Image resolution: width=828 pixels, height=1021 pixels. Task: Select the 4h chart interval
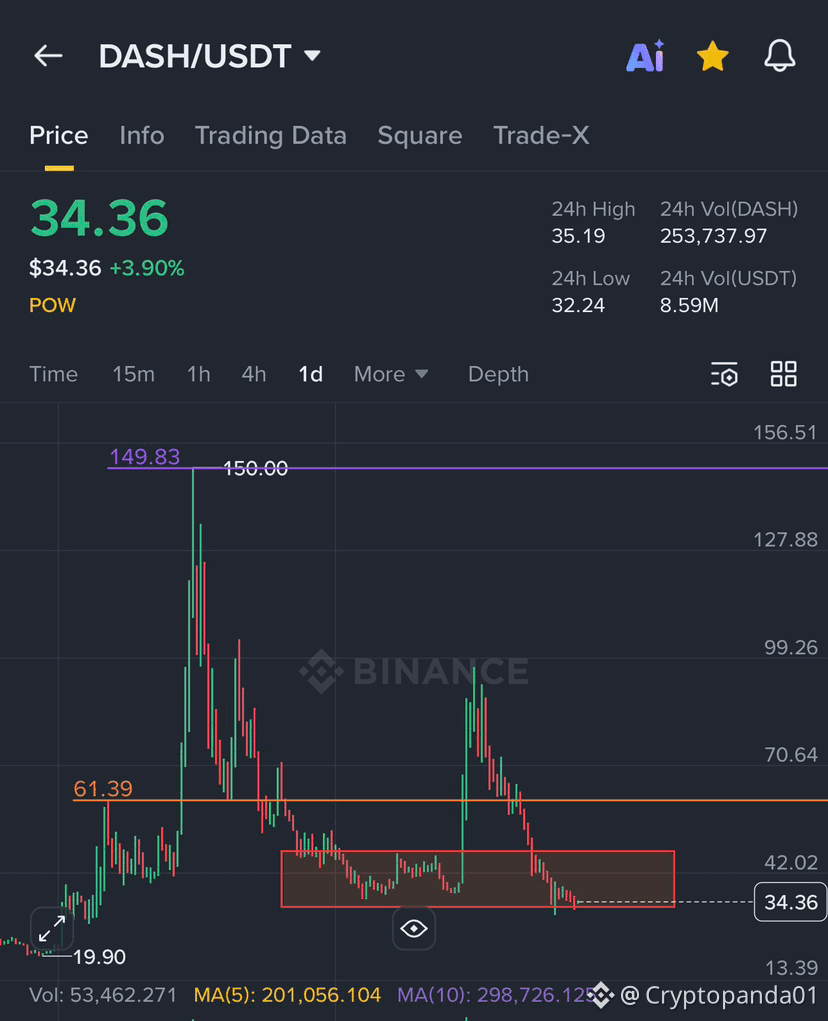[x=254, y=374]
